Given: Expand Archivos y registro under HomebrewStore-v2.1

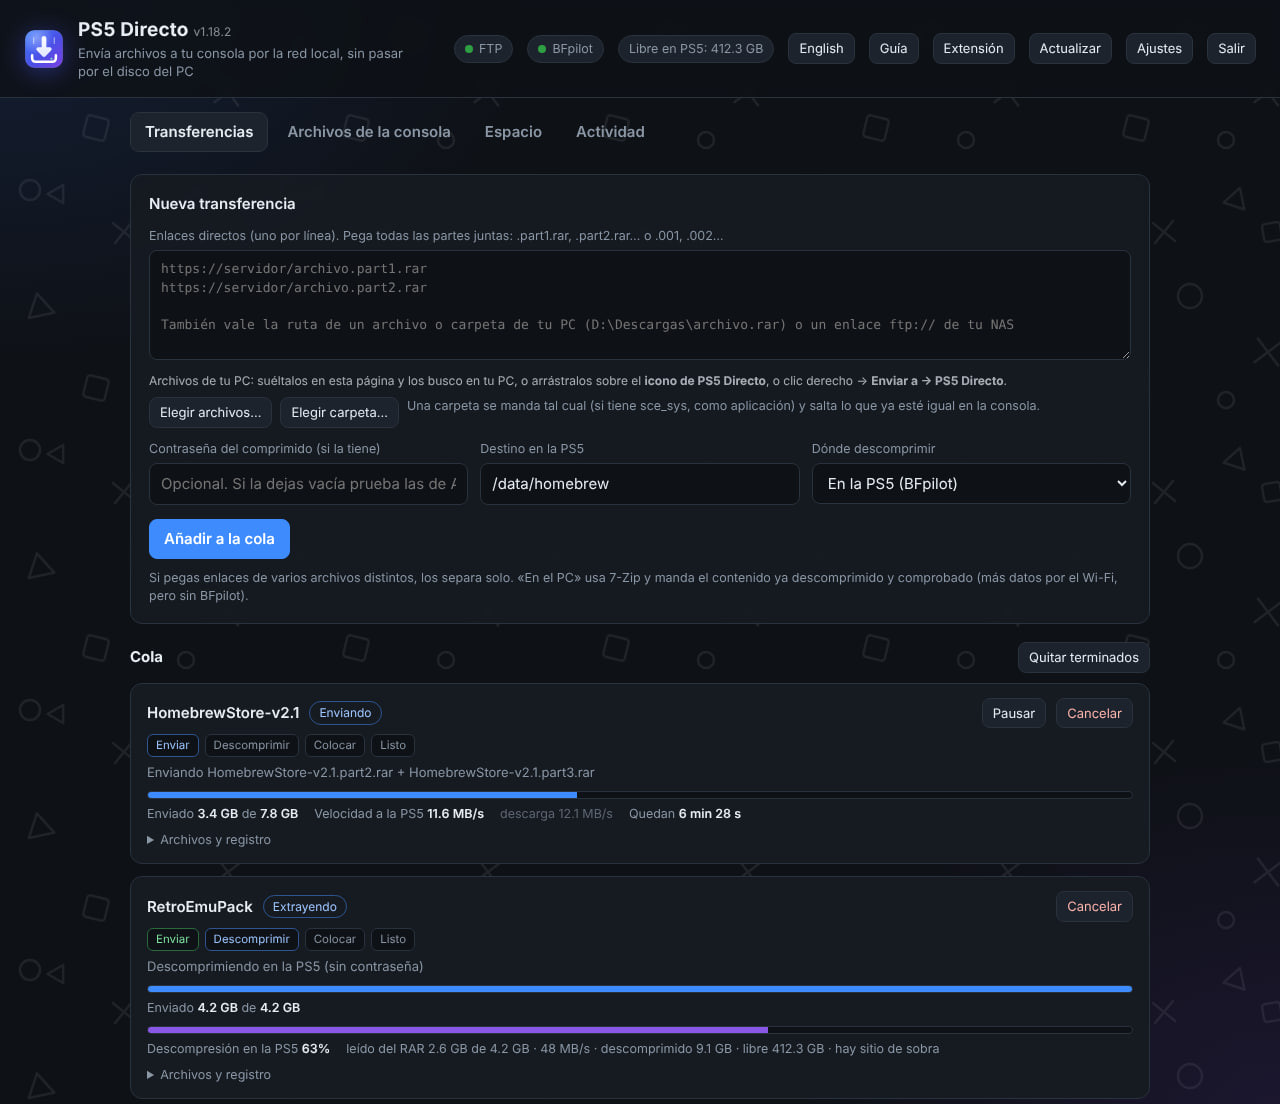Looking at the screenshot, I should click(x=209, y=840).
